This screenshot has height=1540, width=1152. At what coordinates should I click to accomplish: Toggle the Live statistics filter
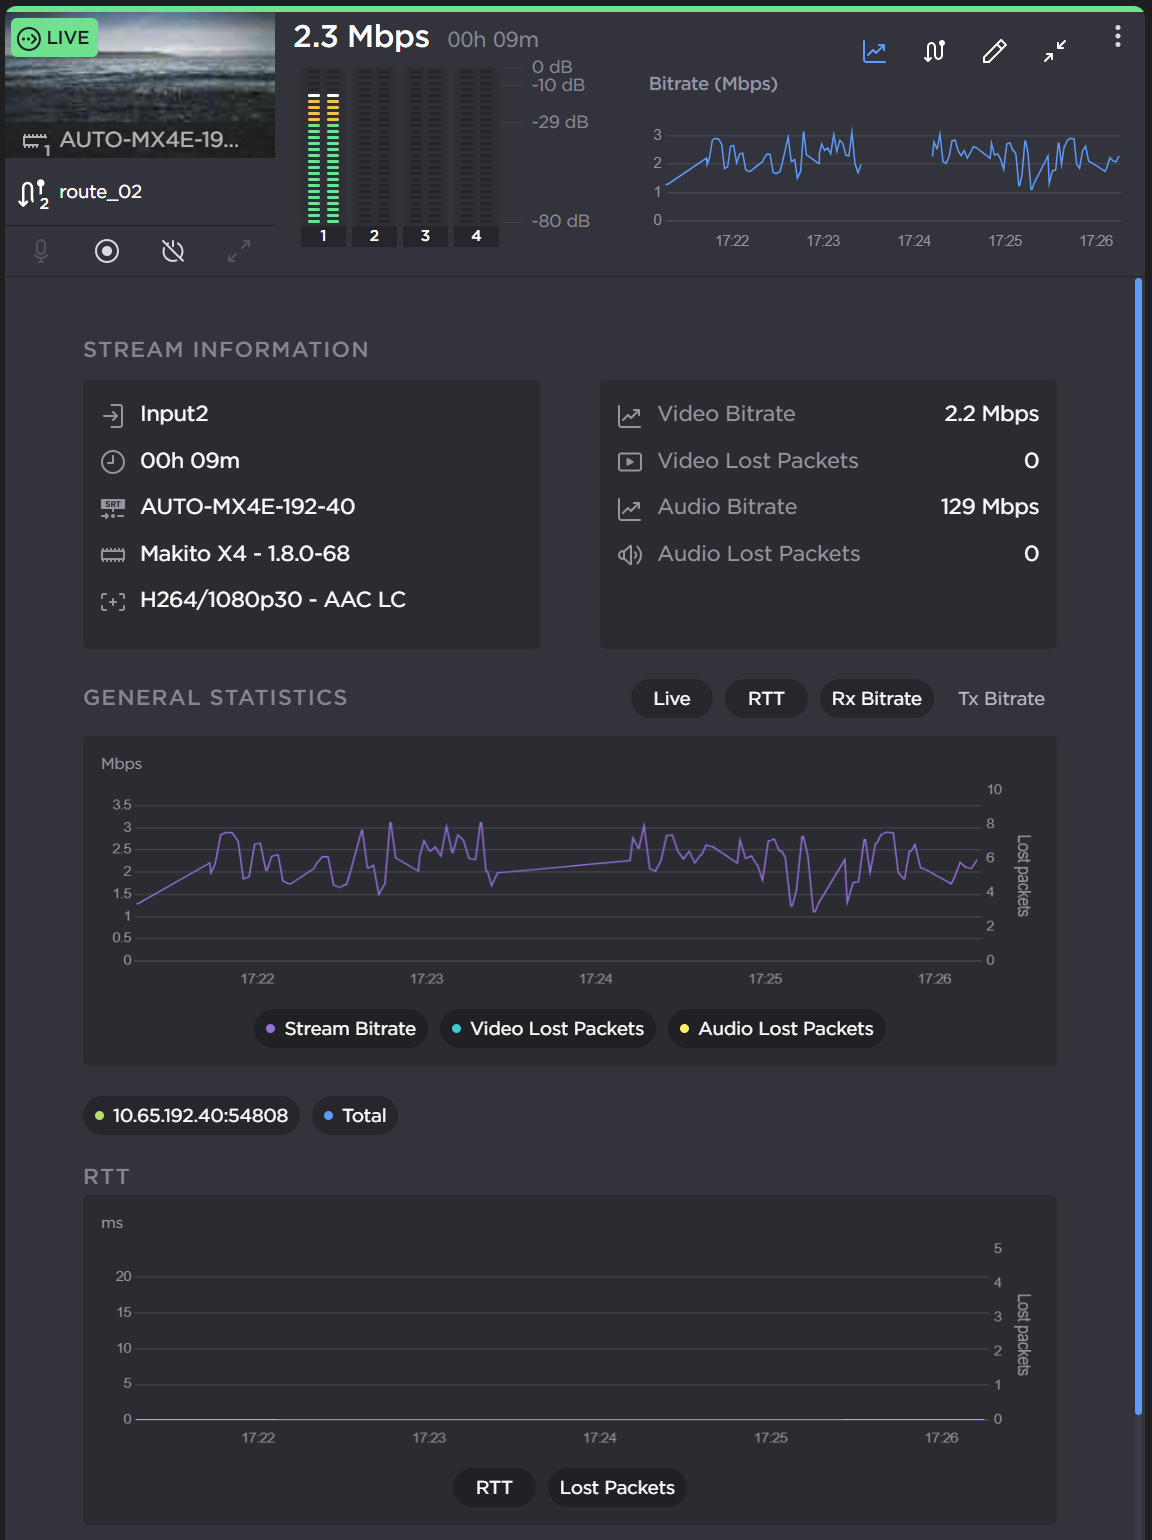click(671, 698)
